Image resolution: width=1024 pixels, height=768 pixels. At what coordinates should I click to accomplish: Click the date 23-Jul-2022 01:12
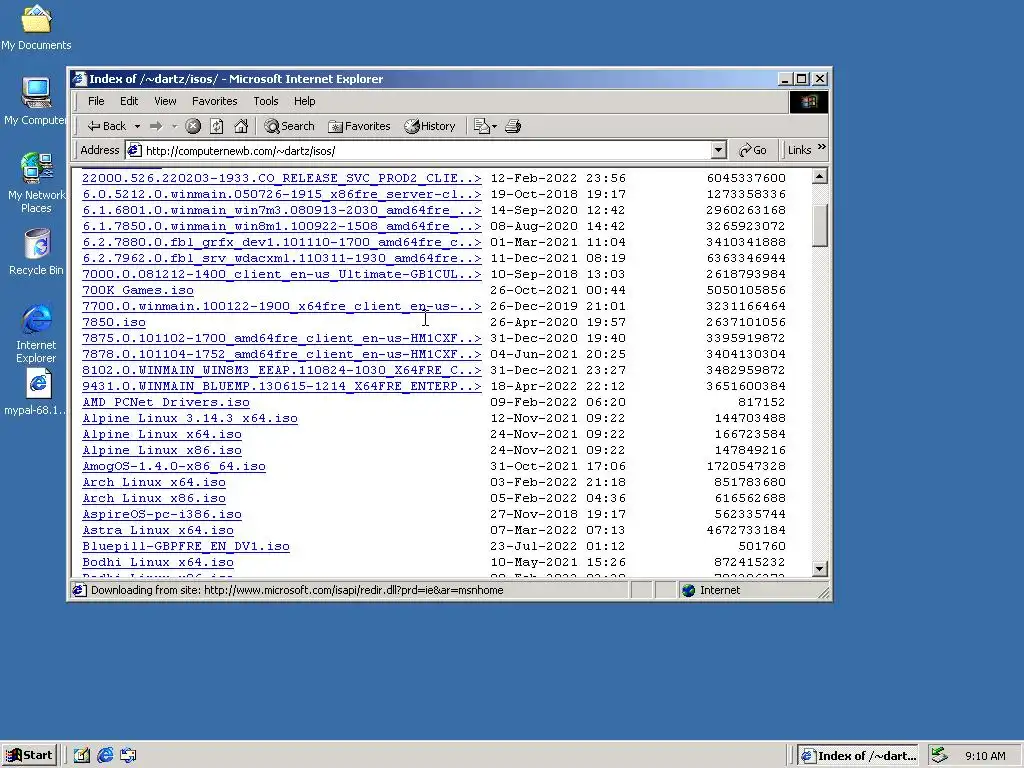[x=558, y=546]
